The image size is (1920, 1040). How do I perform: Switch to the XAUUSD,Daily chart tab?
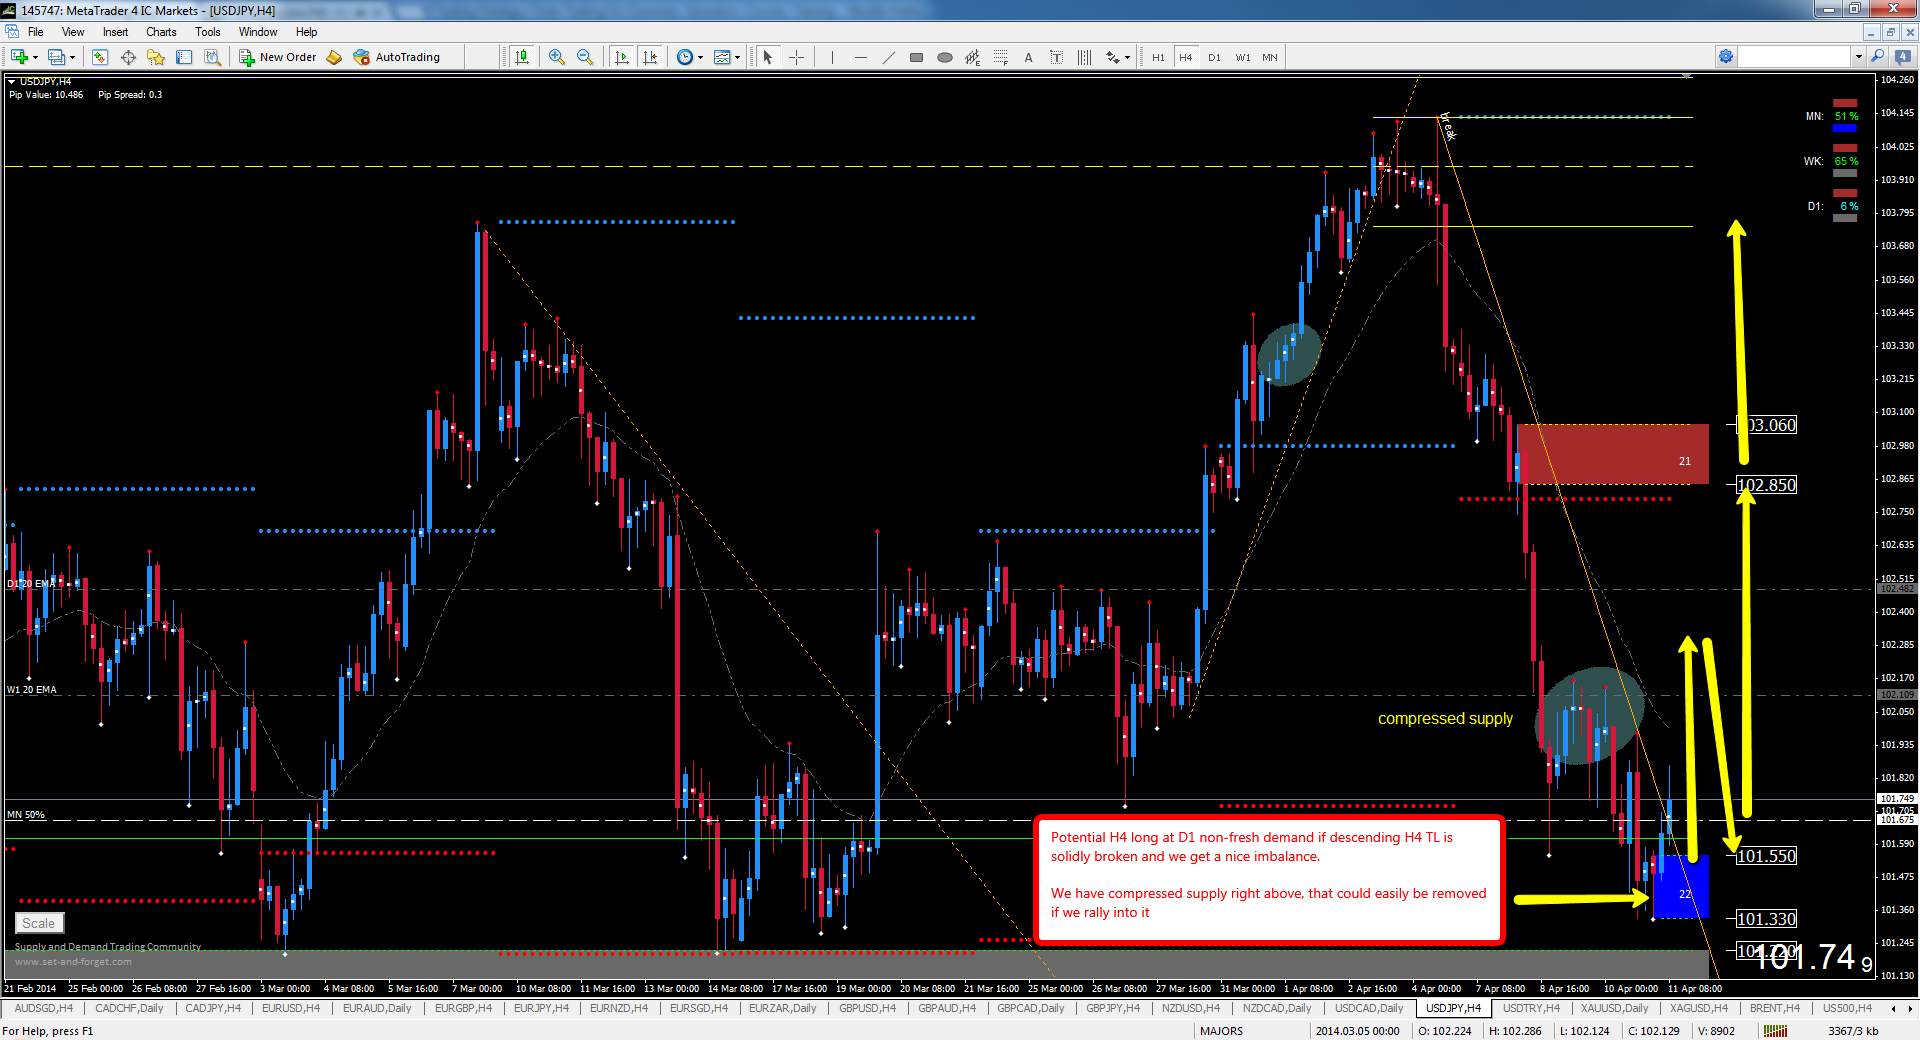[x=1614, y=1008]
